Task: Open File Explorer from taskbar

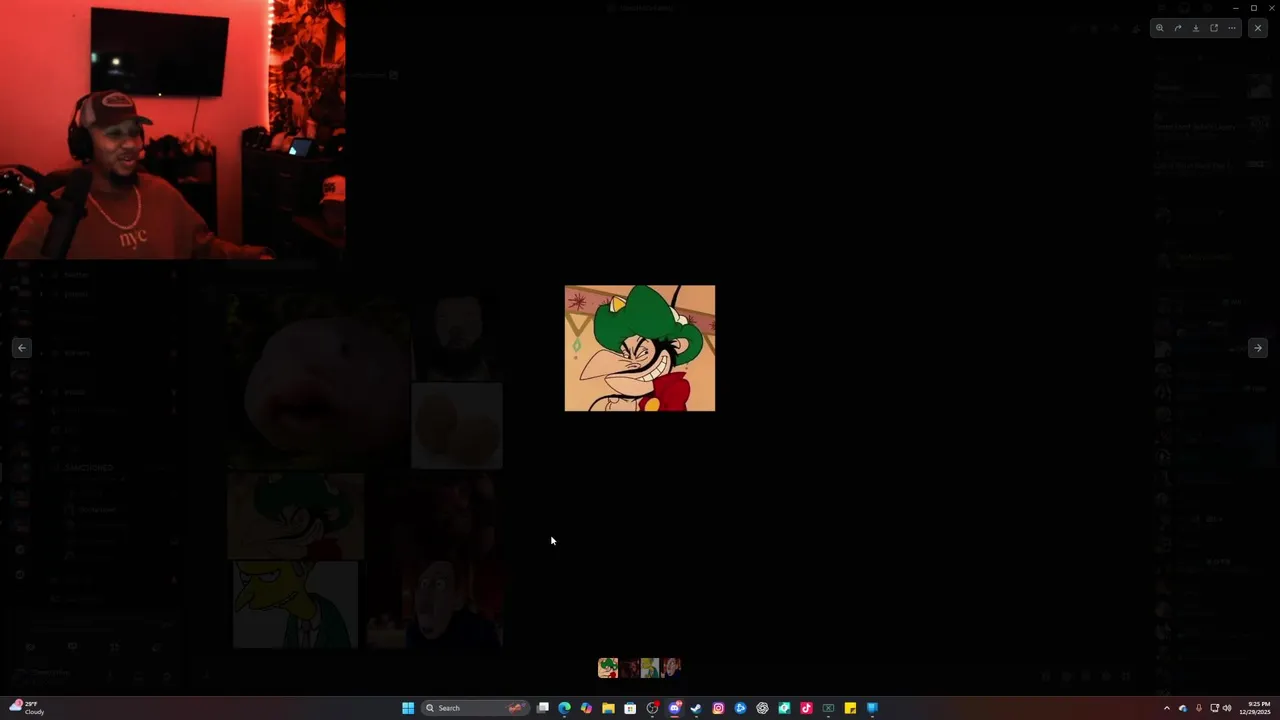Action: point(608,708)
